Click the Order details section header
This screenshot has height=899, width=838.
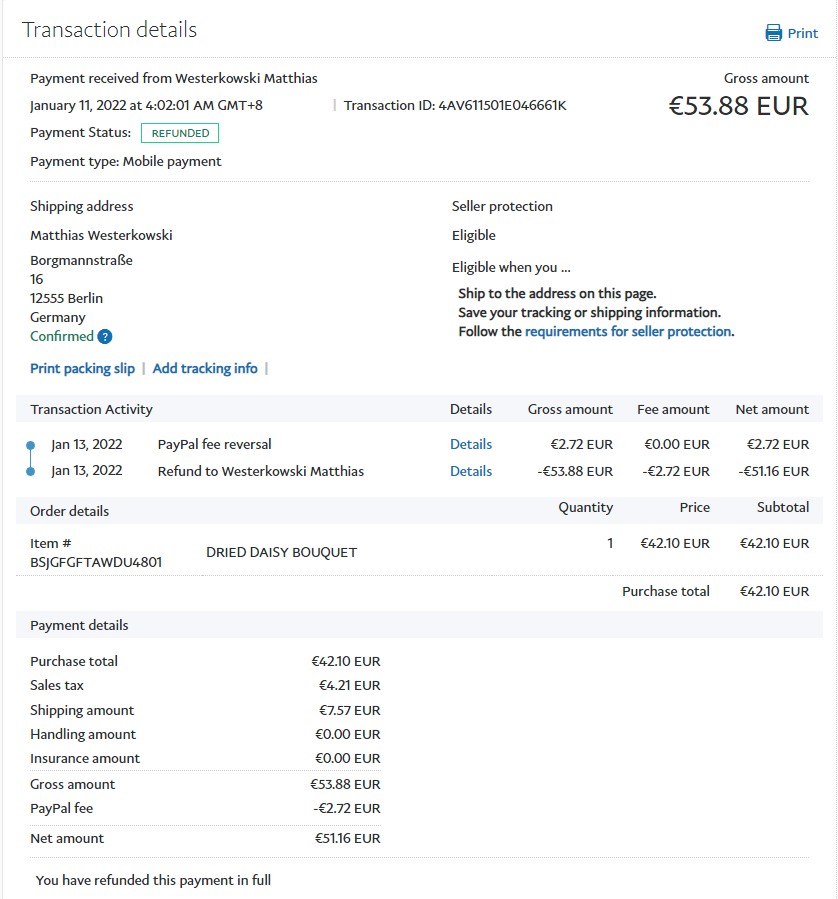click(x=69, y=511)
